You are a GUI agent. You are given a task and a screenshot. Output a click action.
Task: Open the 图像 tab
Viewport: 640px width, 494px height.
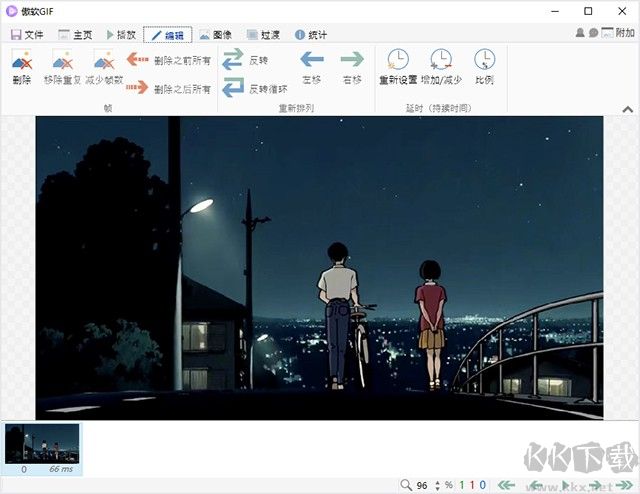coord(216,35)
